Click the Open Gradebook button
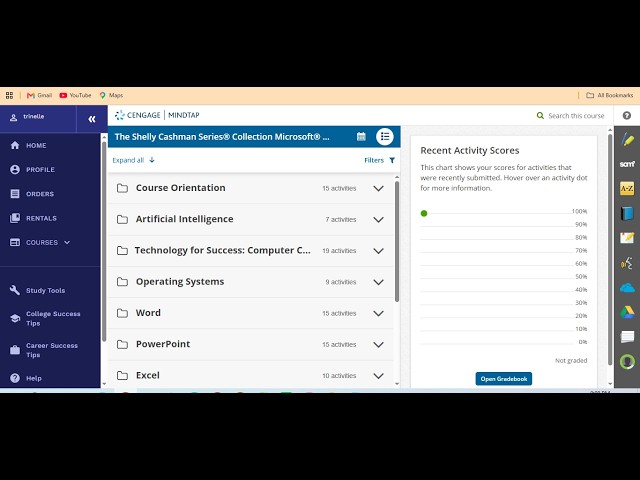This screenshot has height=480, width=640. [x=503, y=379]
